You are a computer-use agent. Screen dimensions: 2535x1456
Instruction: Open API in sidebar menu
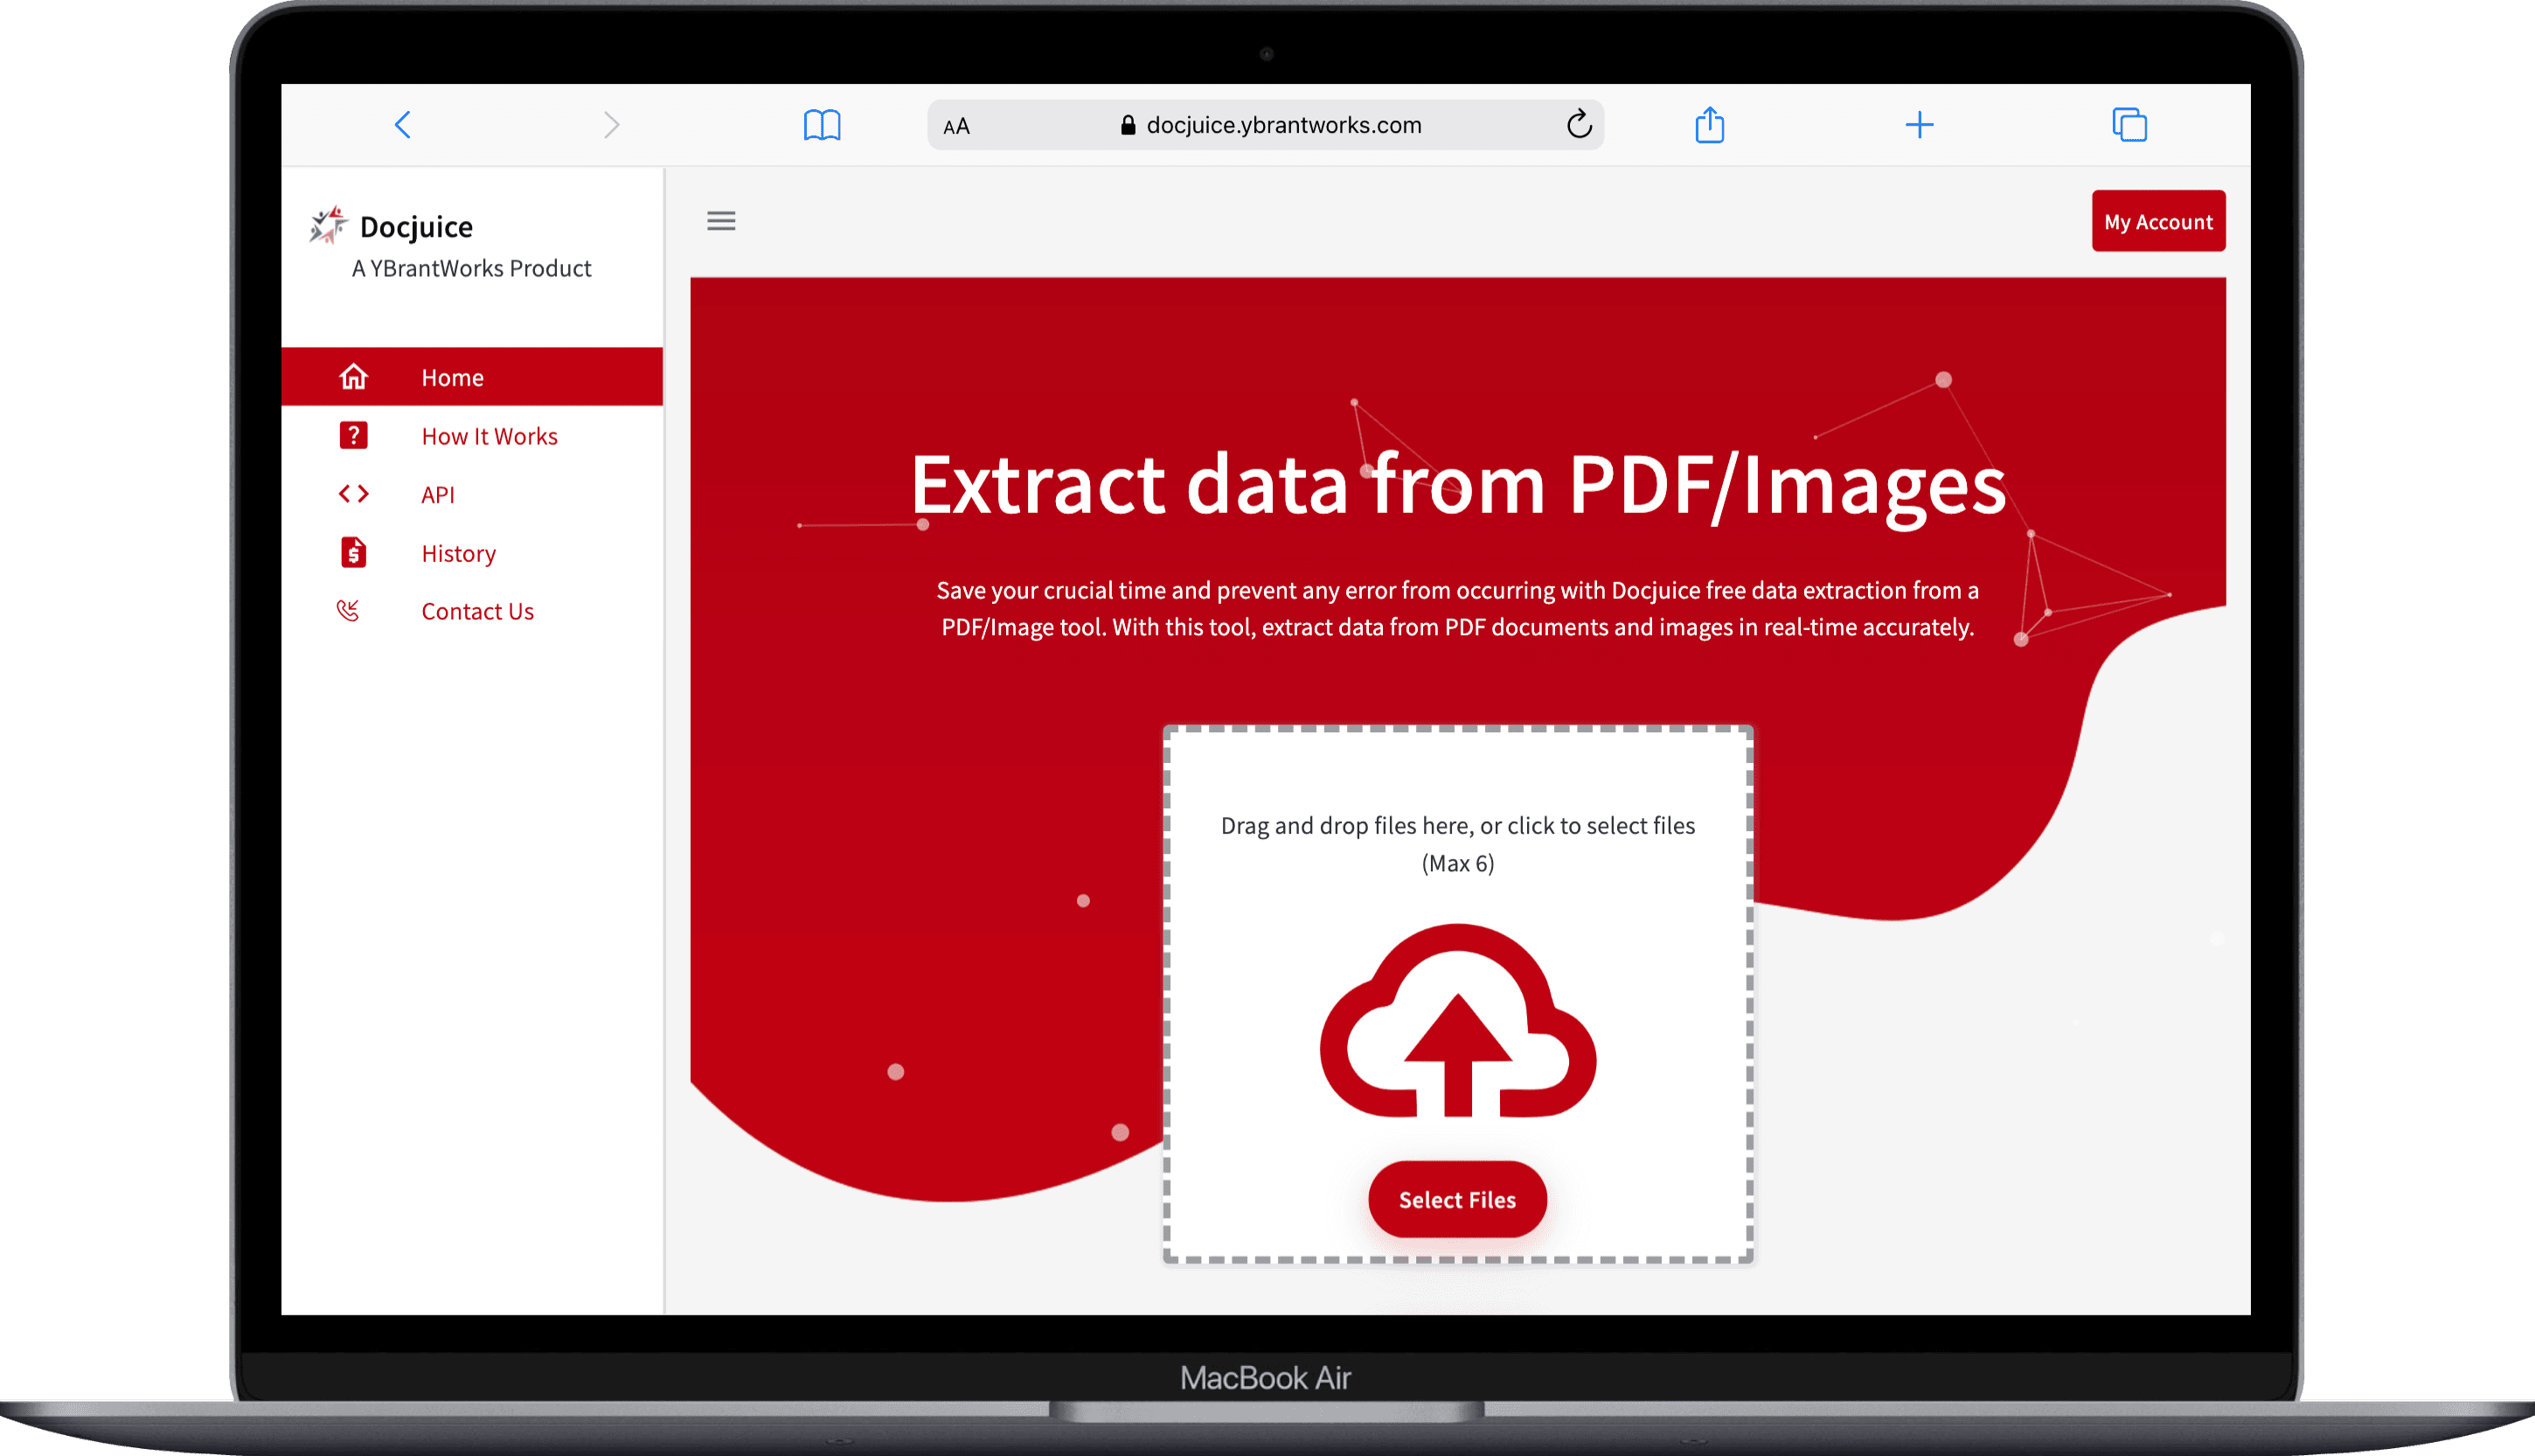(438, 494)
